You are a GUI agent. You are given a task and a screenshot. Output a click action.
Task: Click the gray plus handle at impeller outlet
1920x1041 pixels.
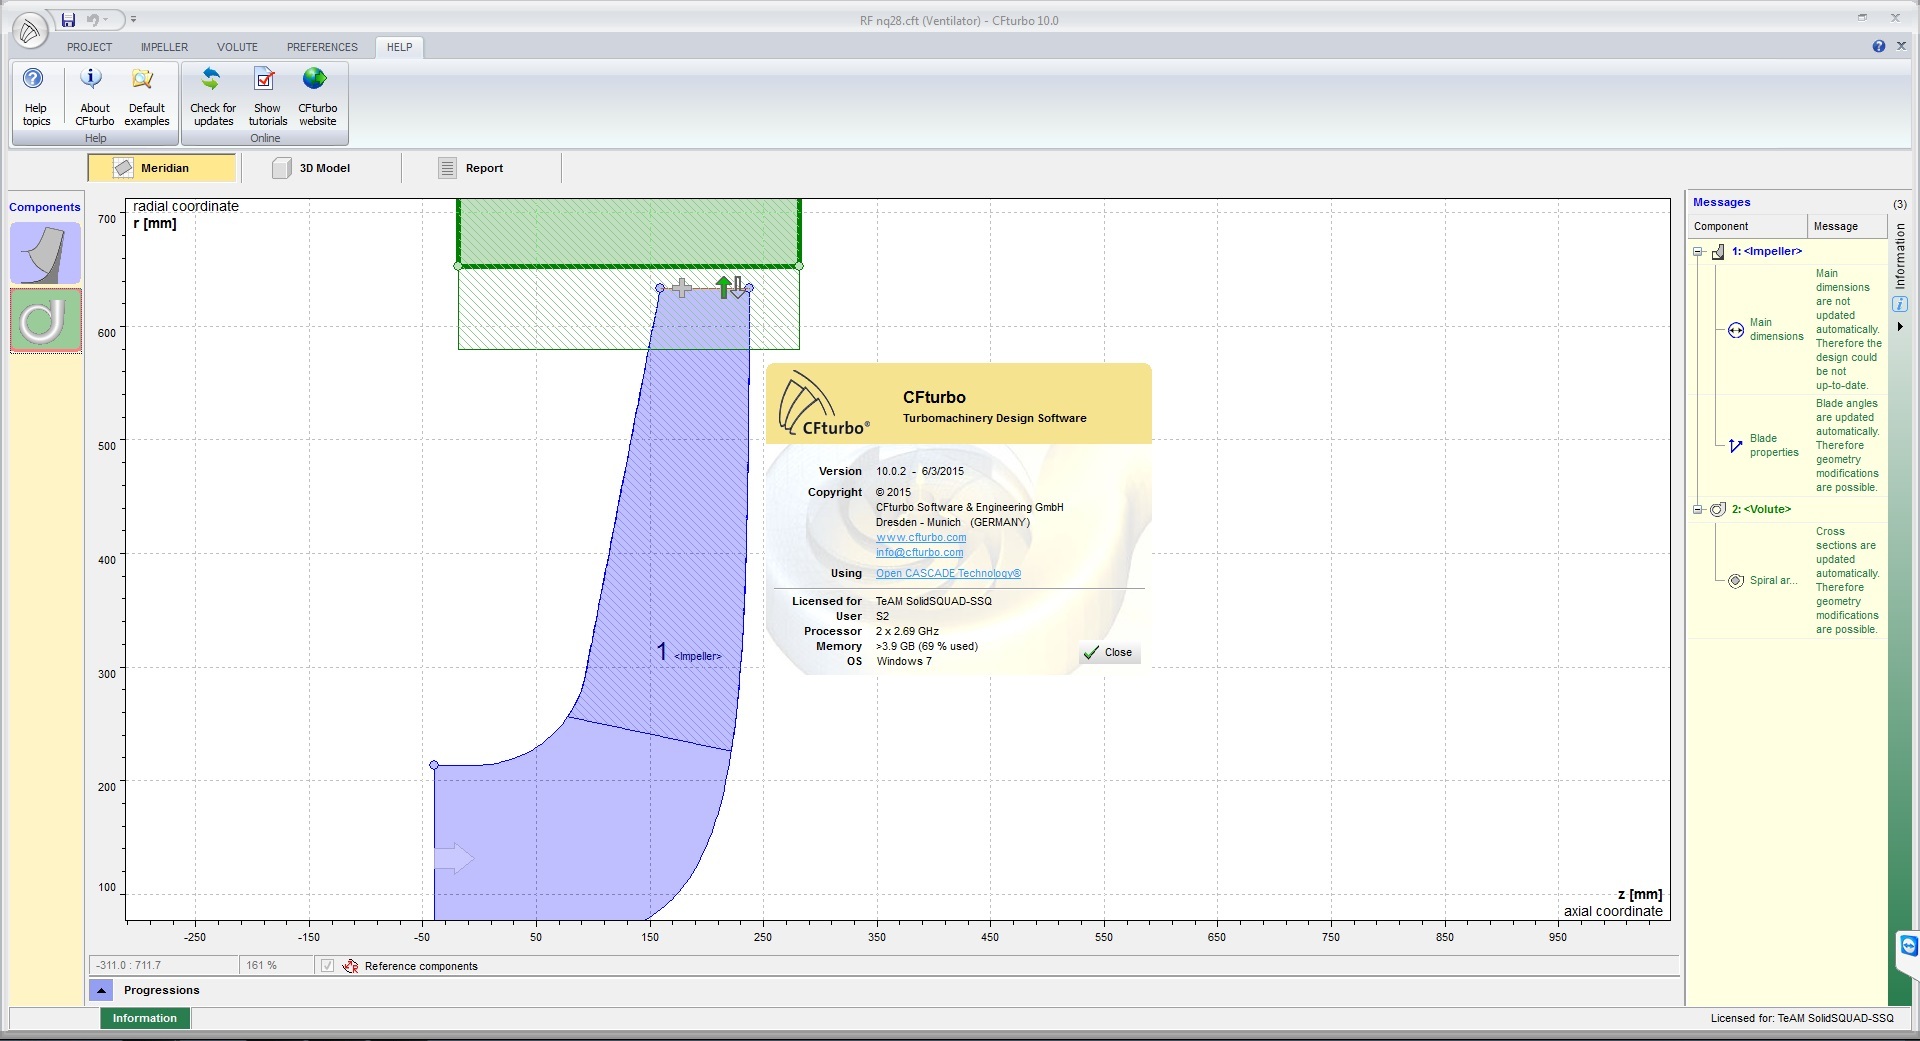pyautogui.click(x=681, y=288)
